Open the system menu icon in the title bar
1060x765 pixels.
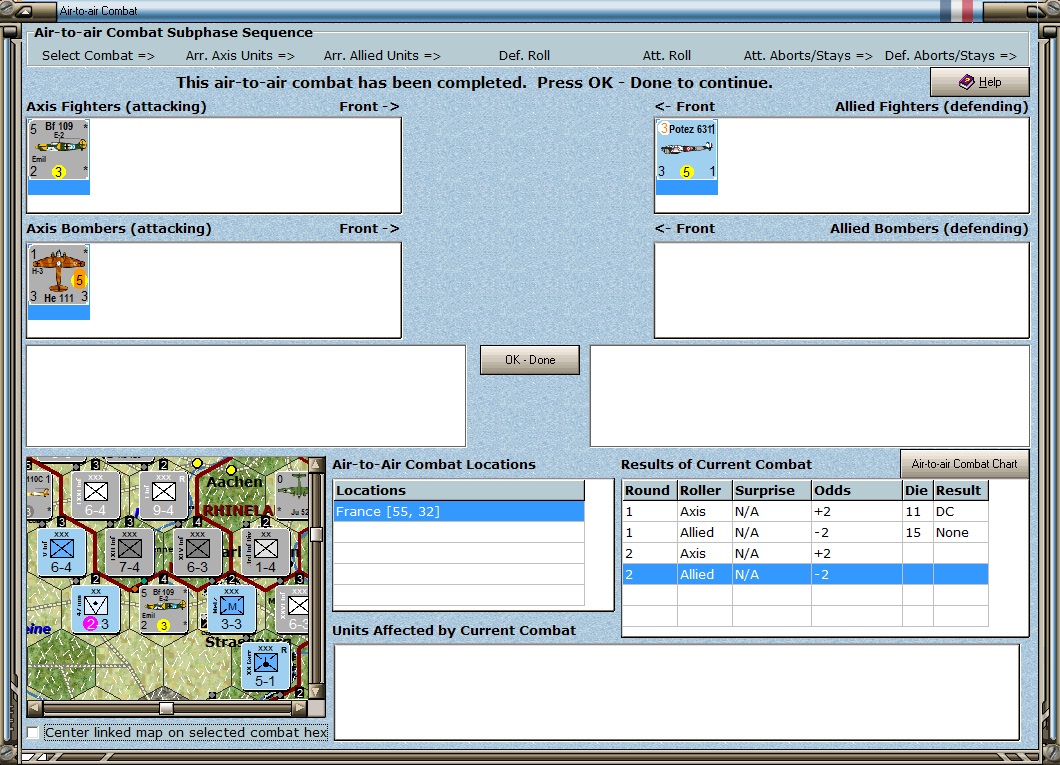tap(24, 11)
